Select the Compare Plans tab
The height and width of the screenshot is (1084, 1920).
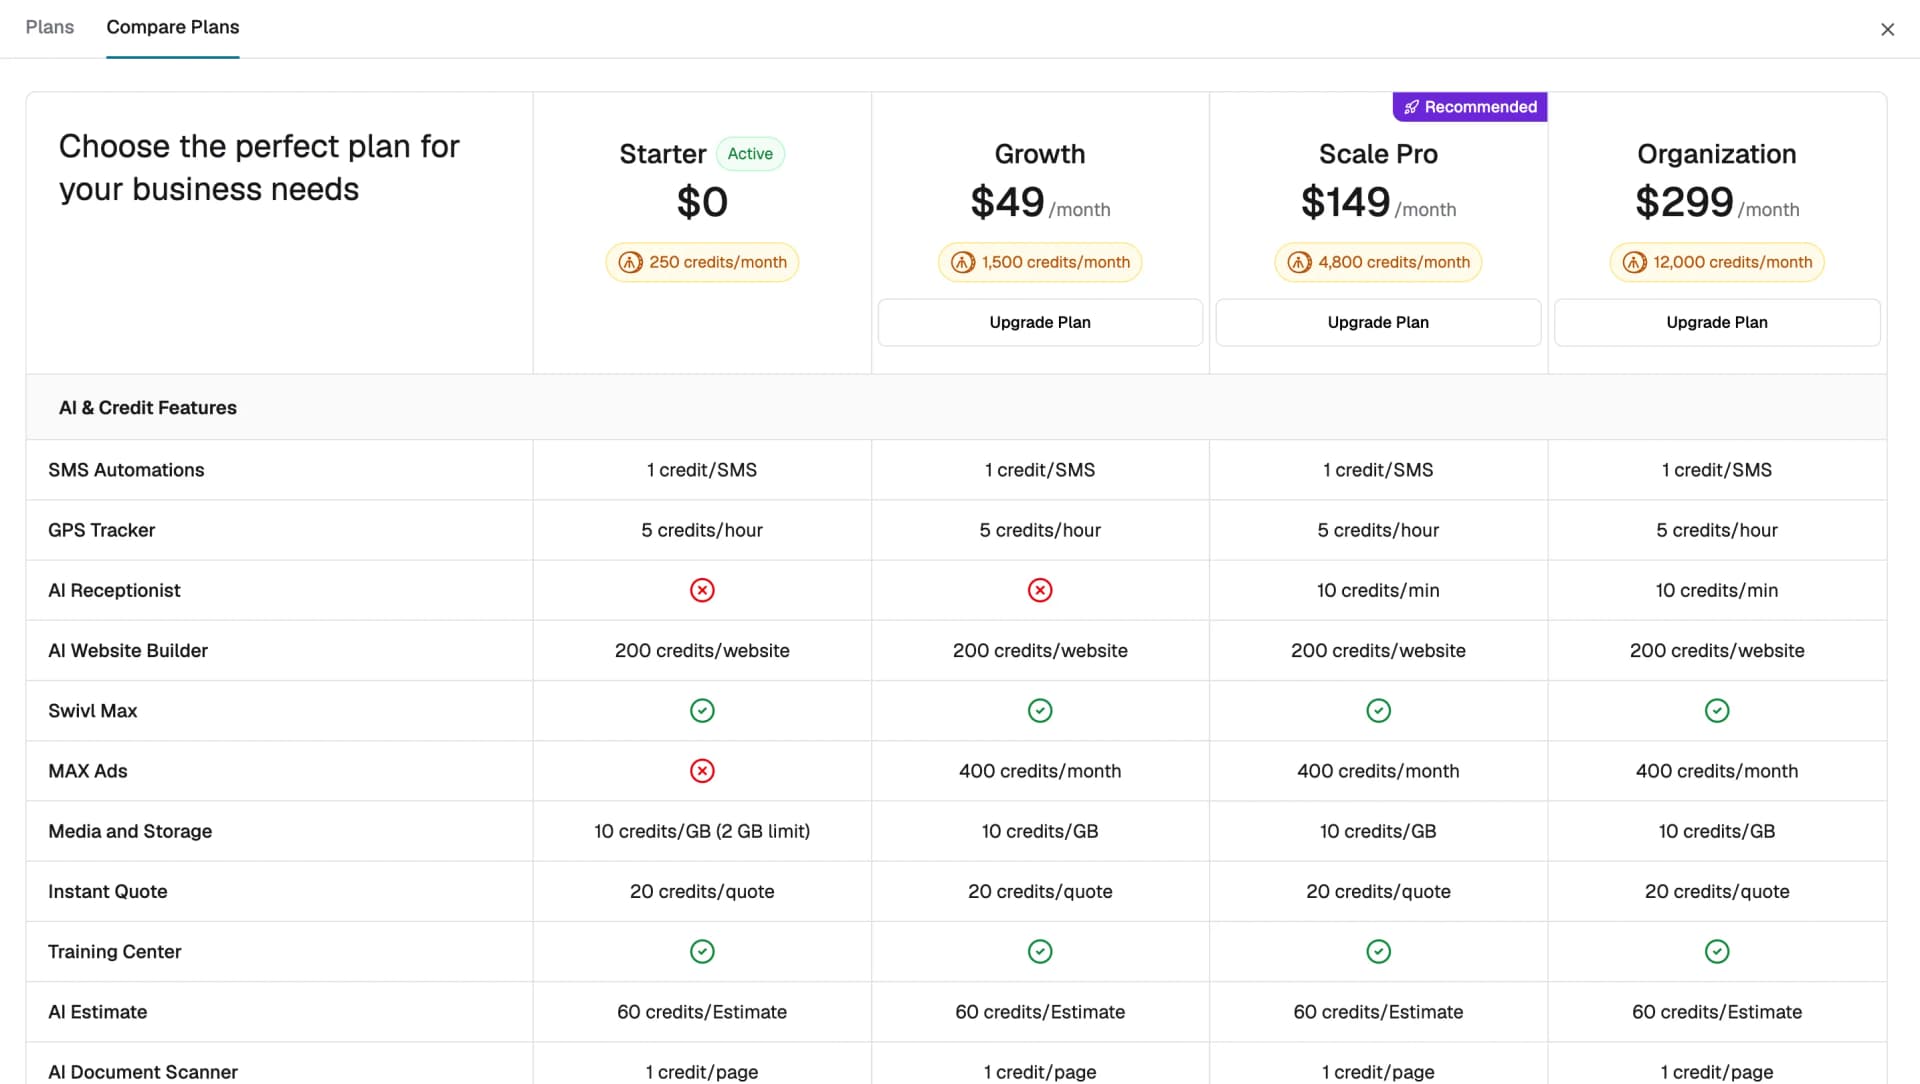[173, 27]
